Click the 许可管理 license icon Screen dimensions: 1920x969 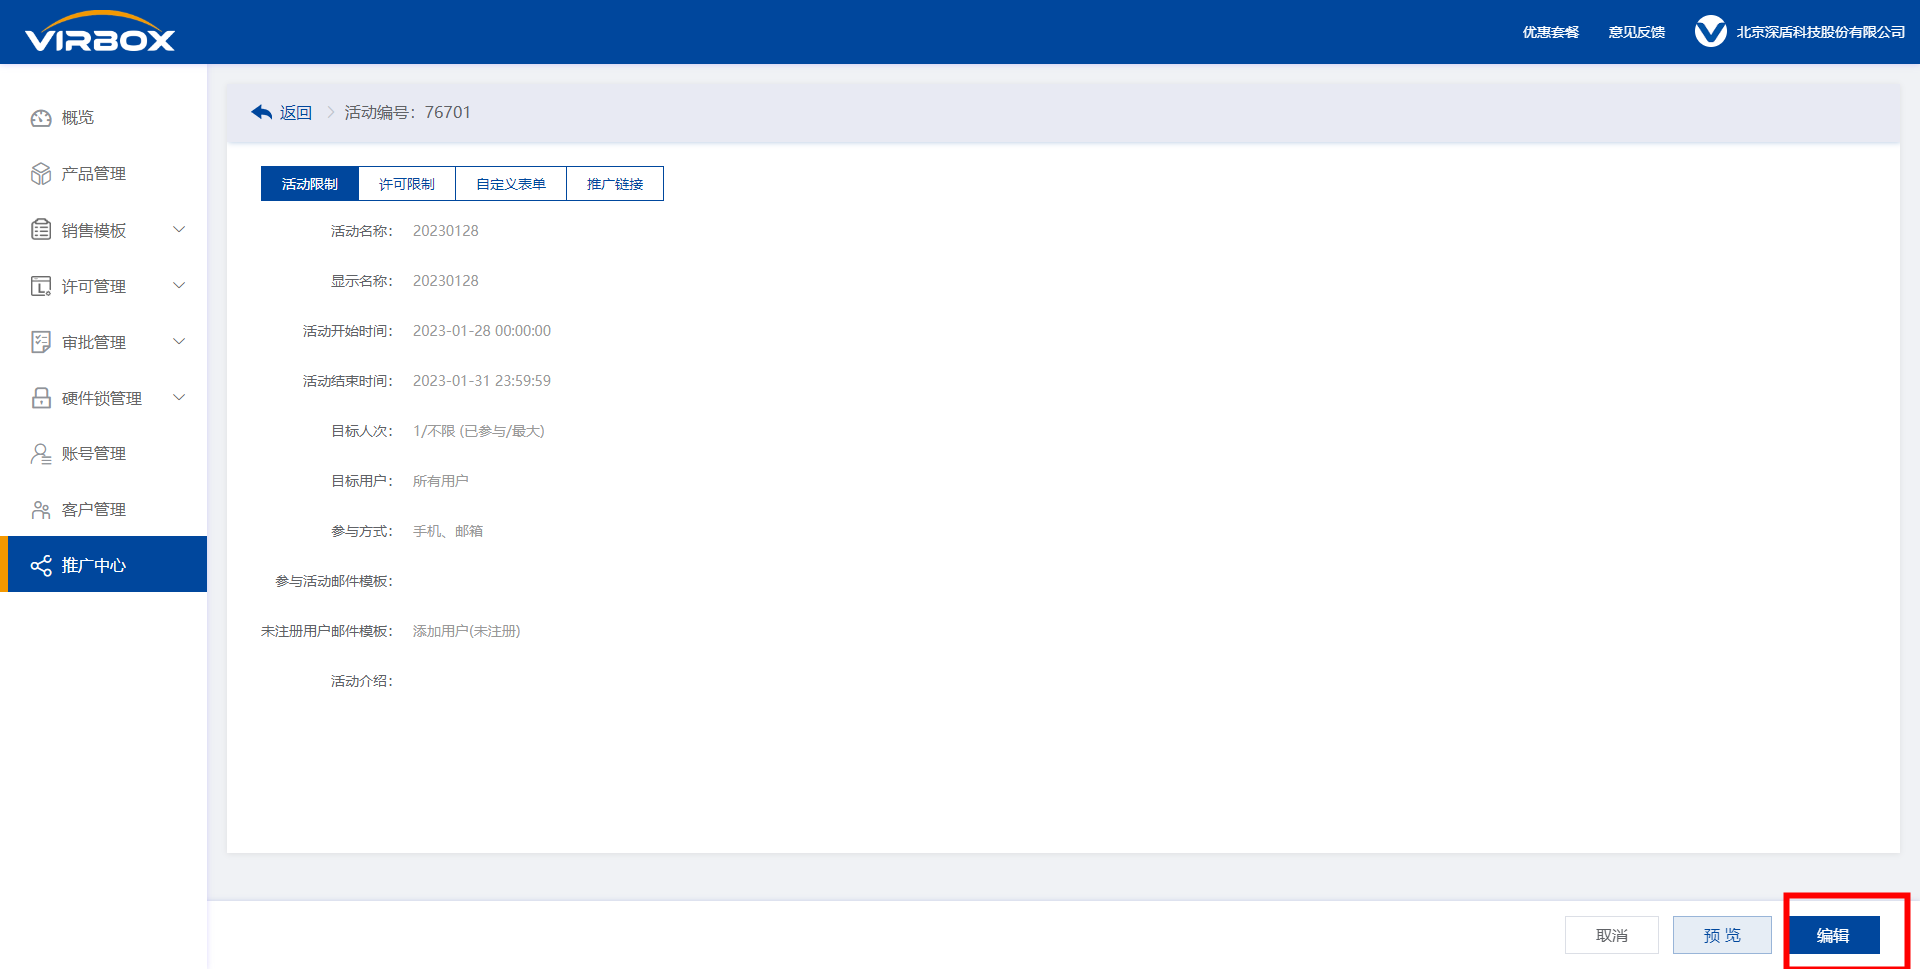coord(41,286)
